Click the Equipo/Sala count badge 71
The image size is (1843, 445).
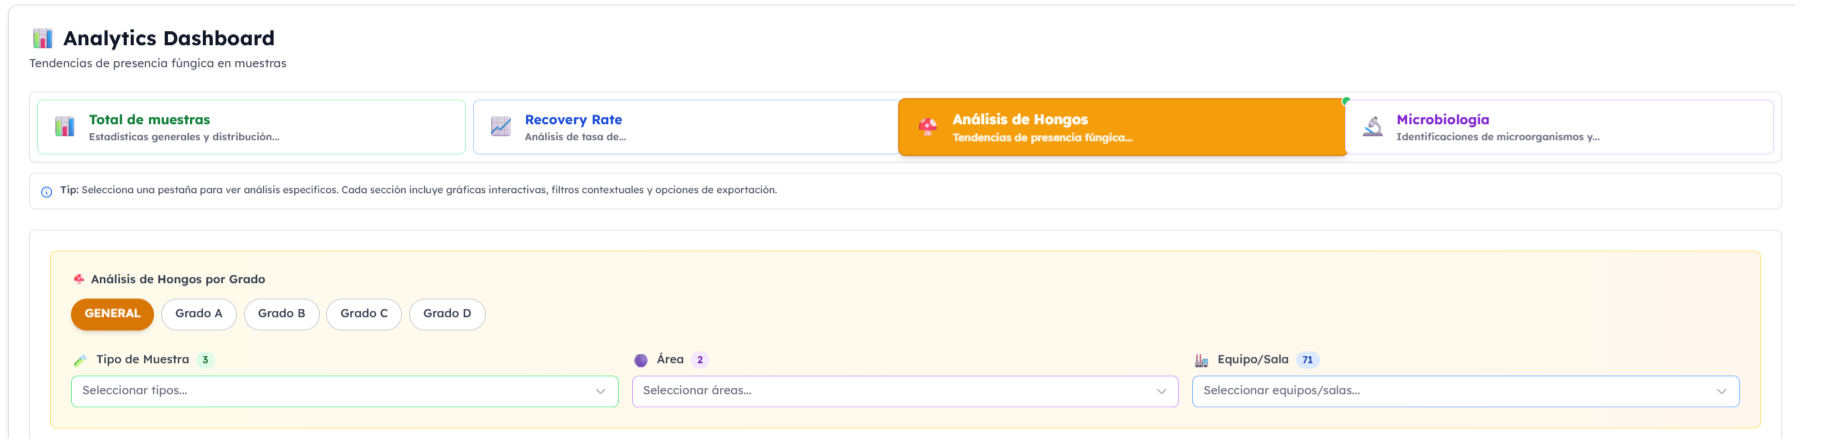[x=1307, y=360]
